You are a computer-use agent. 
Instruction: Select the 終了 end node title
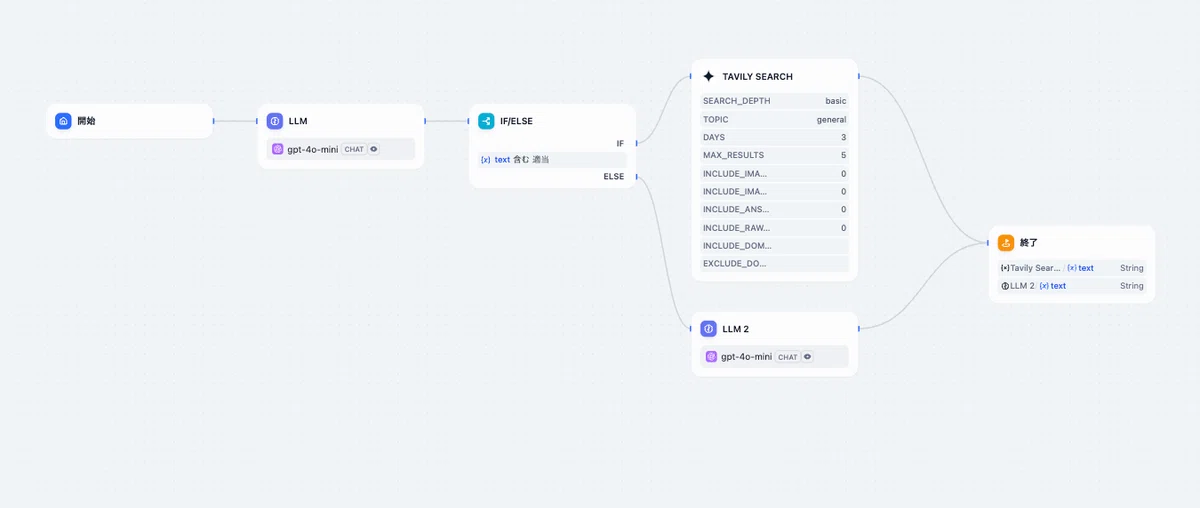[1029, 243]
